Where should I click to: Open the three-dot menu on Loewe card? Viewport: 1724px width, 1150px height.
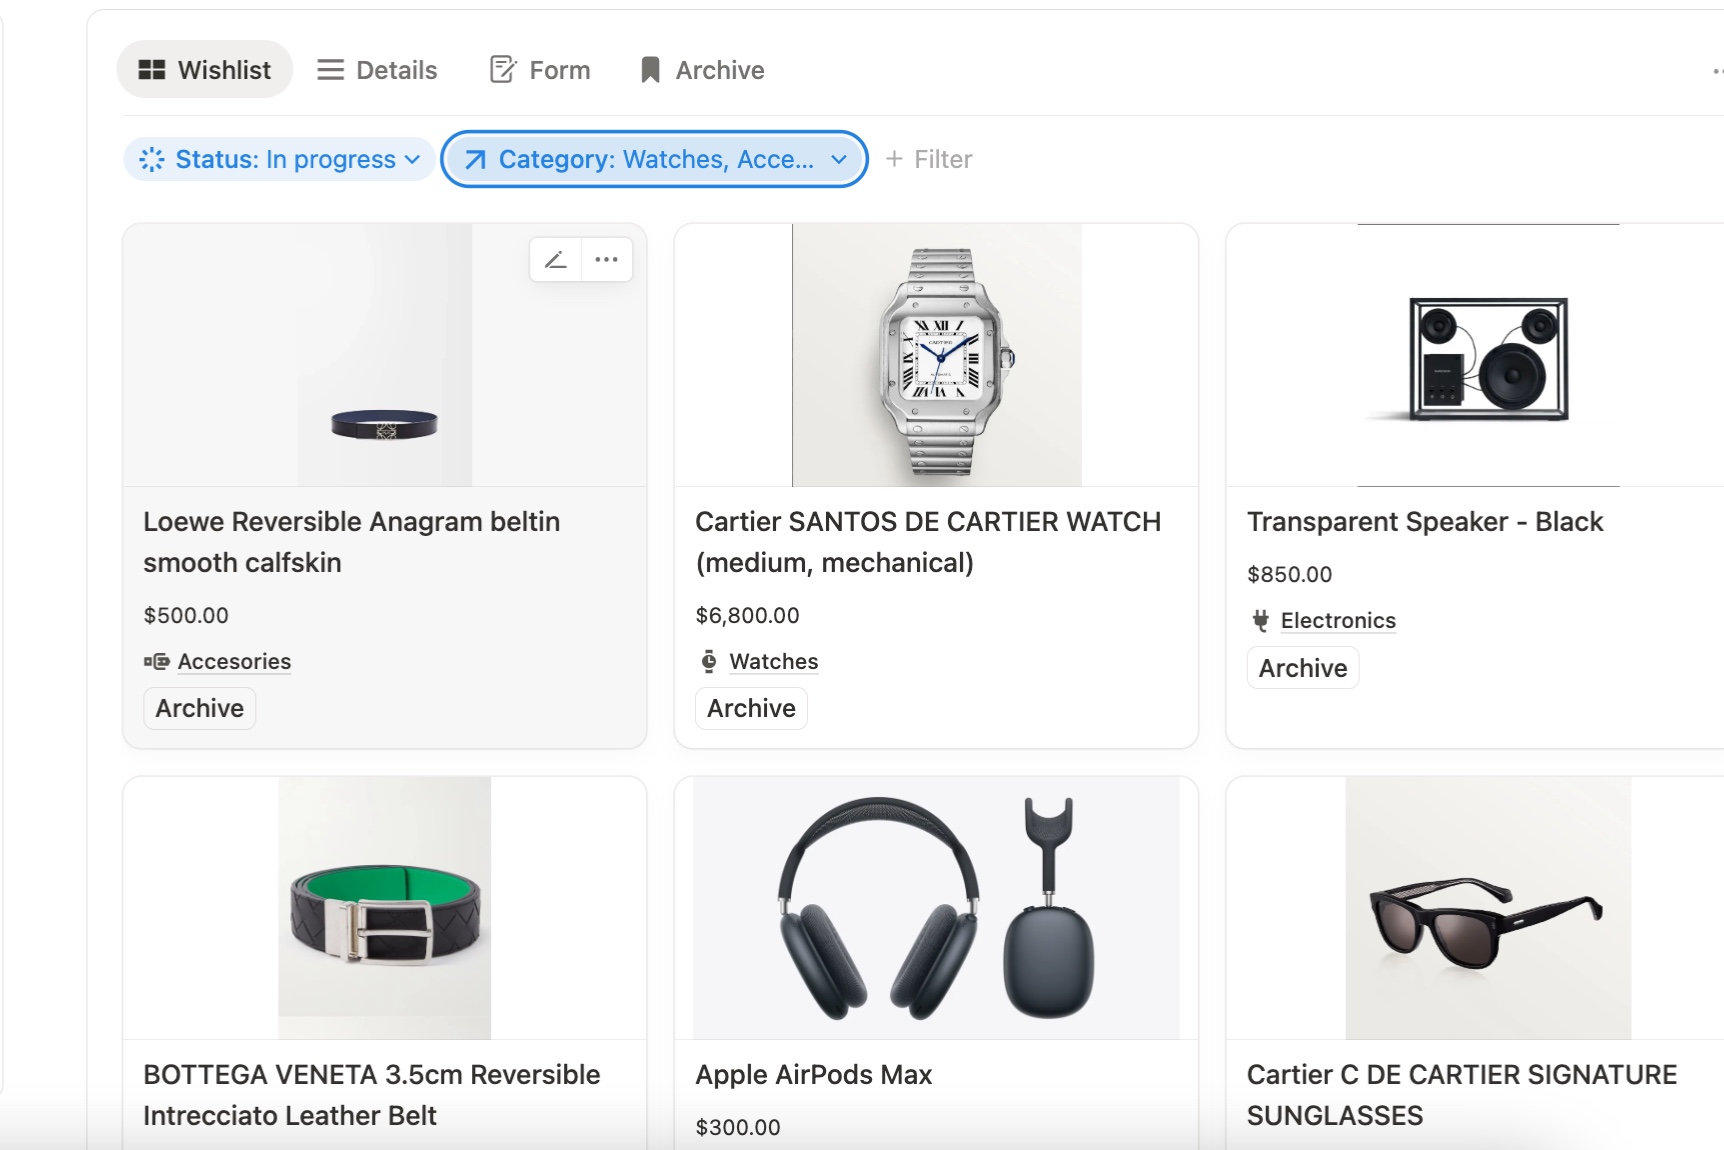click(x=606, y=260)
